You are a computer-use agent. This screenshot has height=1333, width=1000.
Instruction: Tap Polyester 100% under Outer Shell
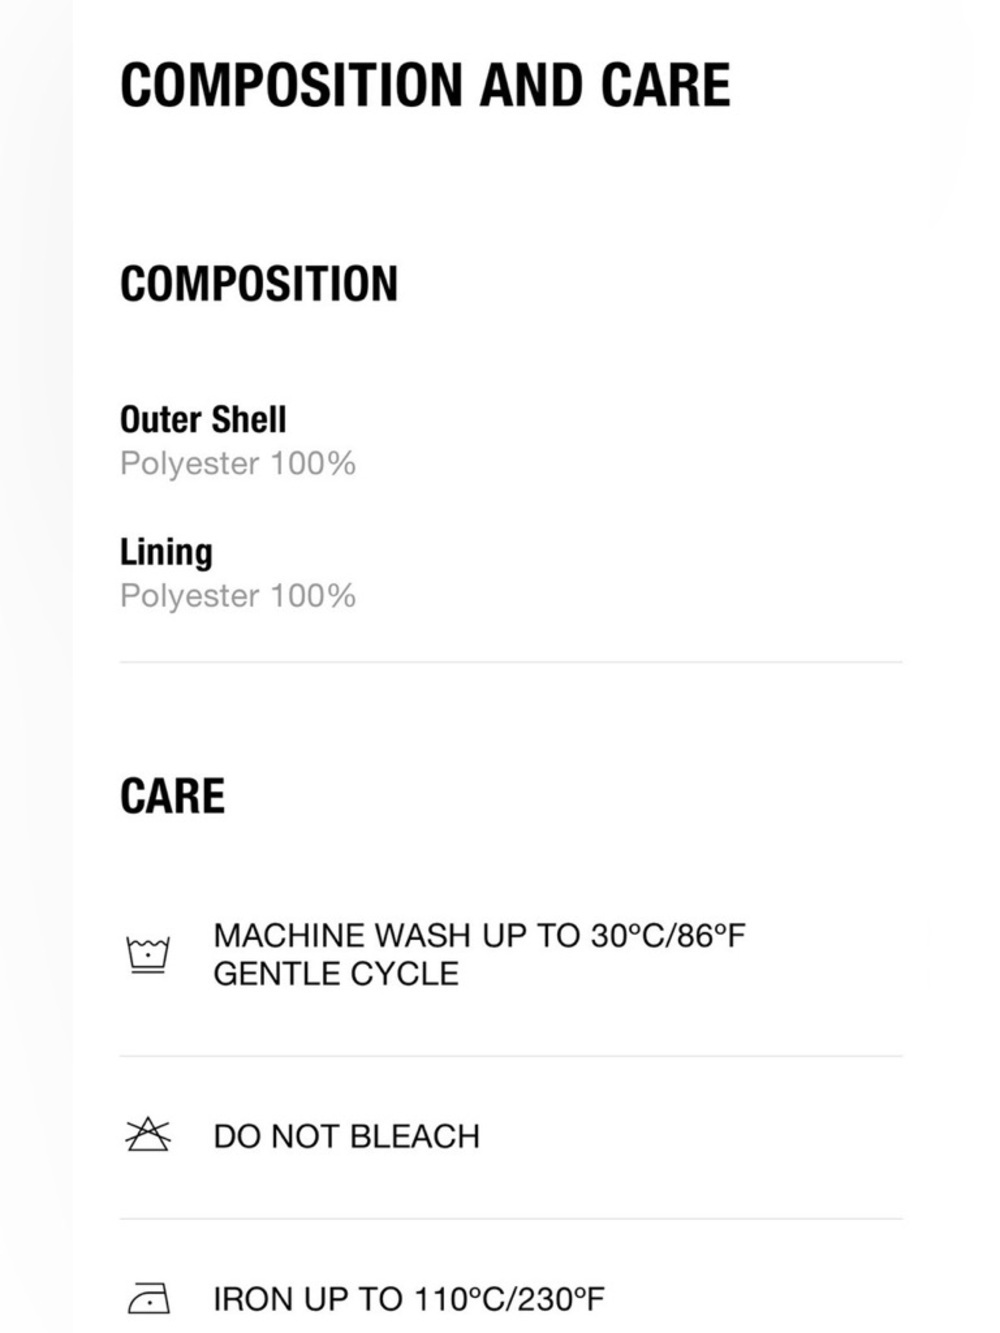(238, 463)
